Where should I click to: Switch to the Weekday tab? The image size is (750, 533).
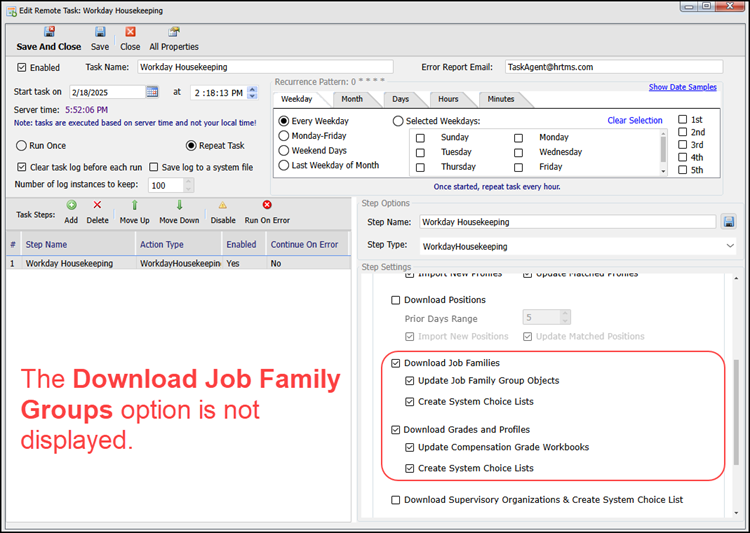pos(297,99)
